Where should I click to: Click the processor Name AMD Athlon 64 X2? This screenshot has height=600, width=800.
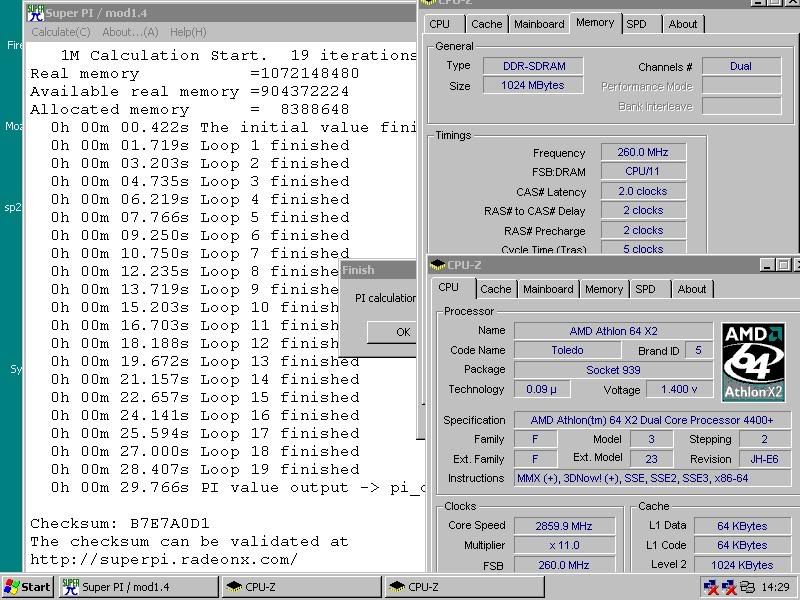[613, 331]
